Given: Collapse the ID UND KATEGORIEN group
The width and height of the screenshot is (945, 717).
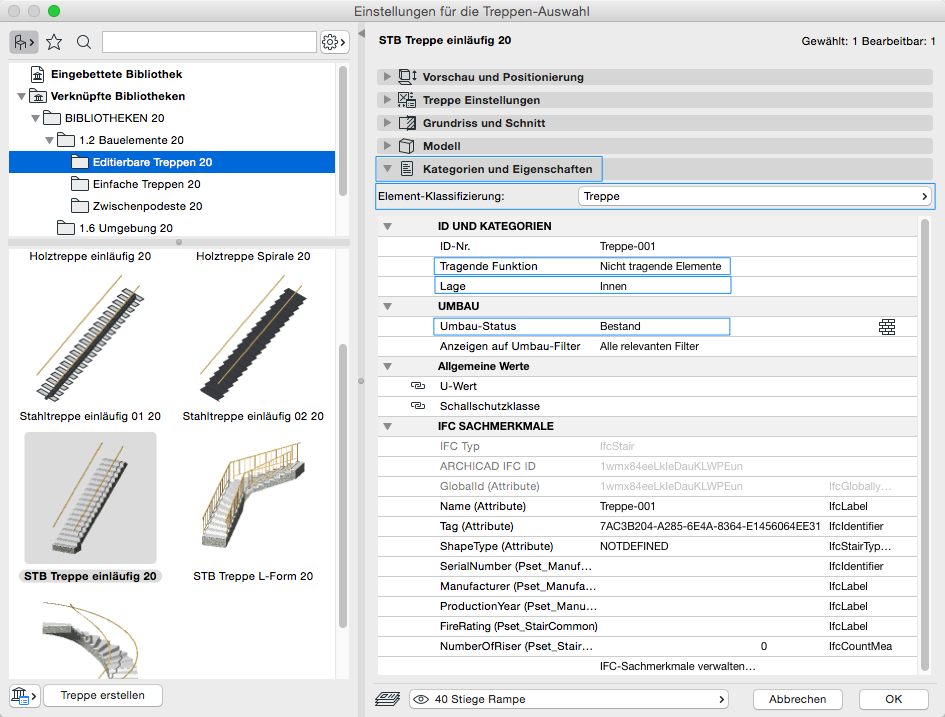Looking at the screenshot, I should coord(388,227).
